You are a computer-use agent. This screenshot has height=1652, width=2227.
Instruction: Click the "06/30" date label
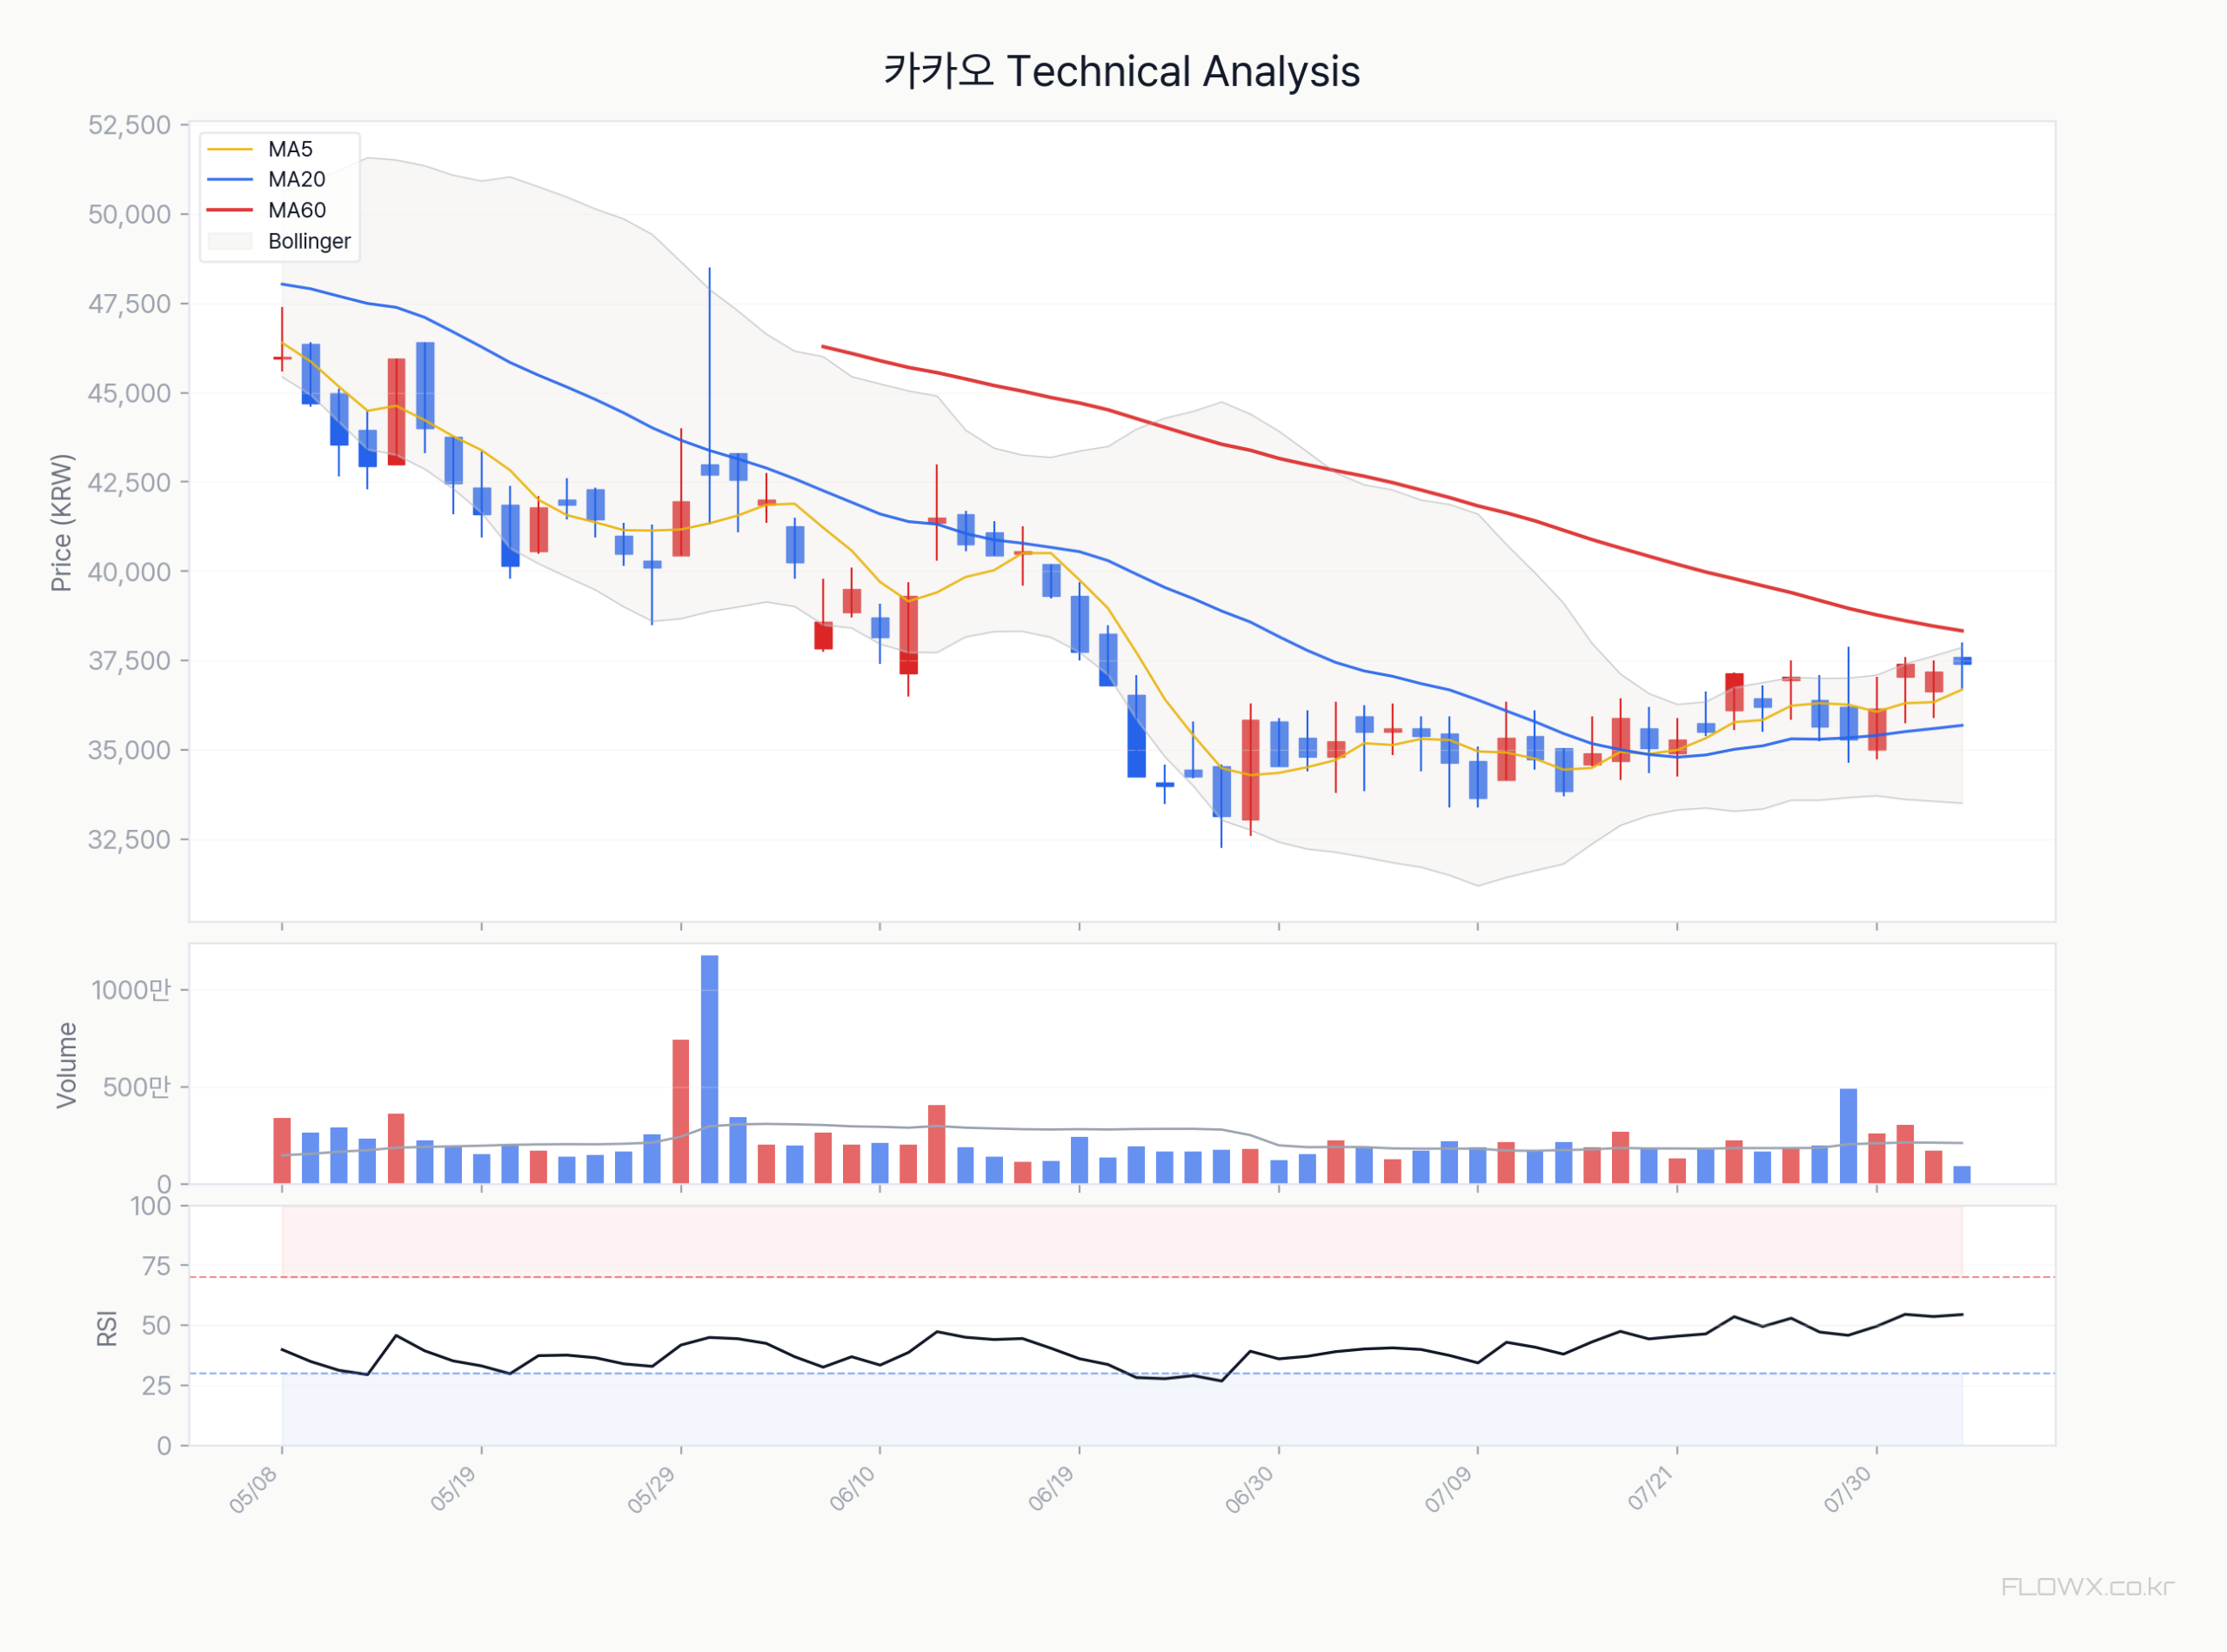[1250, 1491]
